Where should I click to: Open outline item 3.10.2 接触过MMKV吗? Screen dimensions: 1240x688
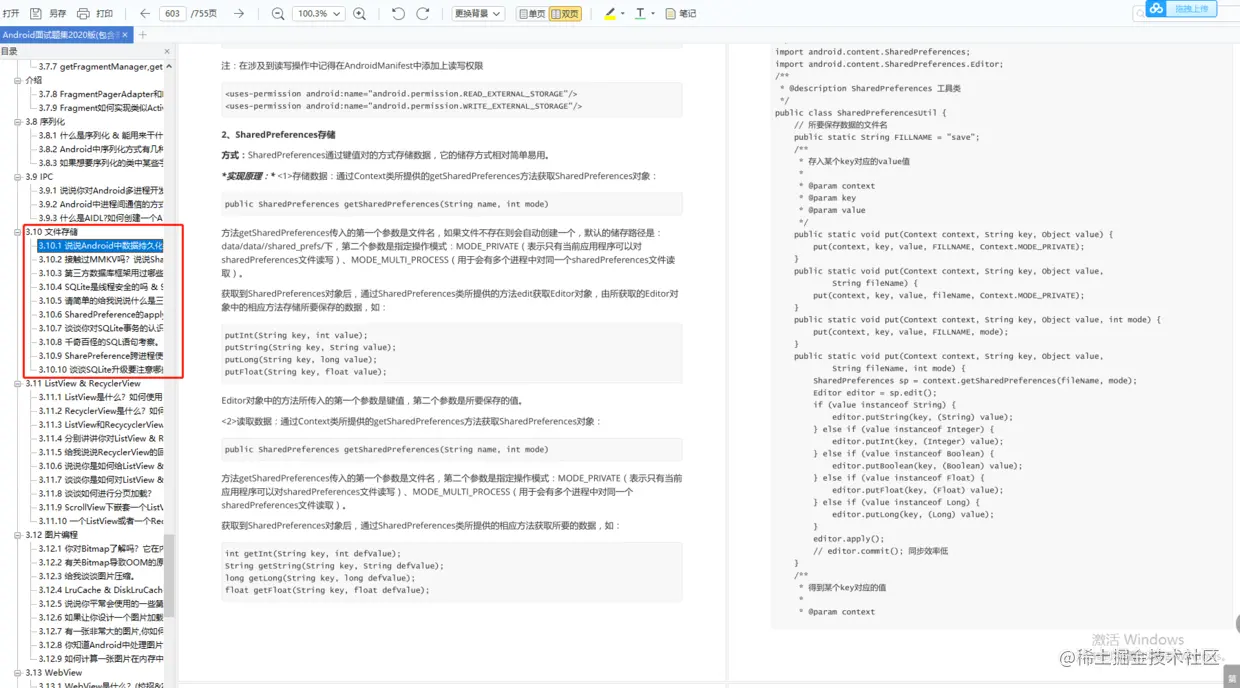tap(100, 259)
